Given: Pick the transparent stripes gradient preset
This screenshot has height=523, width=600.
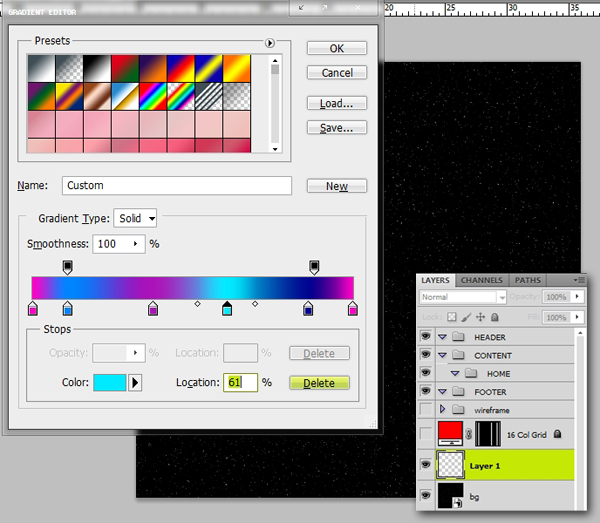Looking at the screenshot, I should pos(209,96).
